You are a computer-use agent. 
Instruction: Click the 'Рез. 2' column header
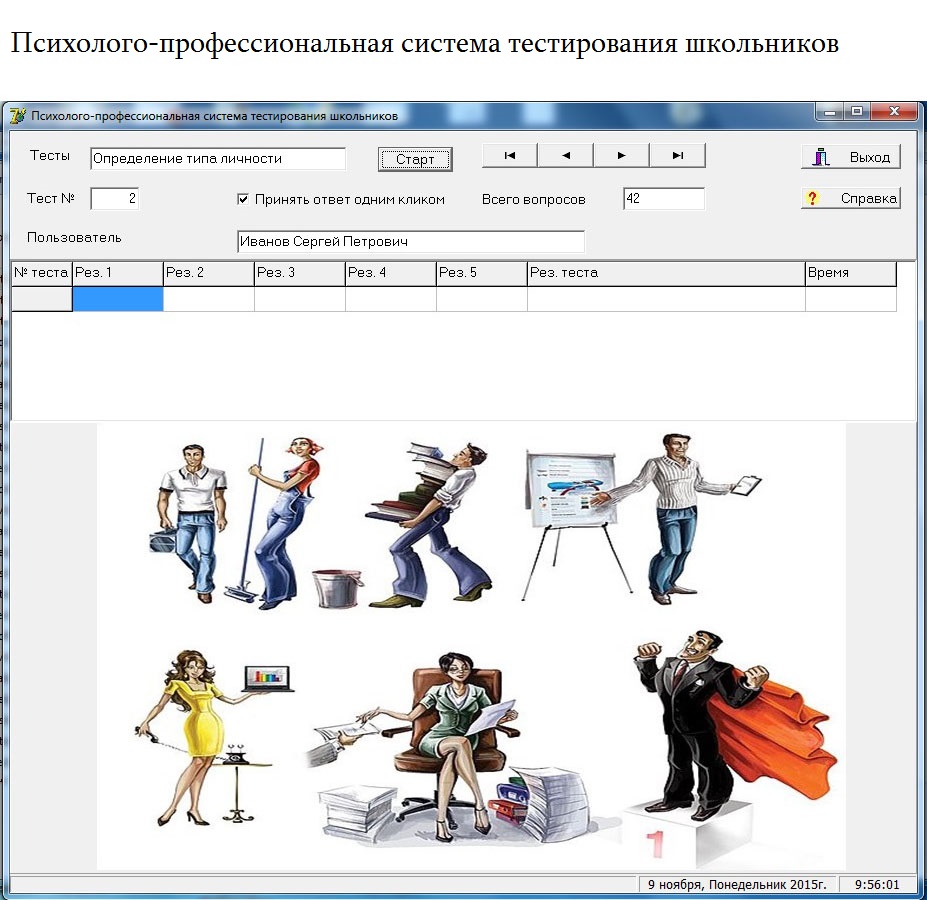tap(209, 273)
